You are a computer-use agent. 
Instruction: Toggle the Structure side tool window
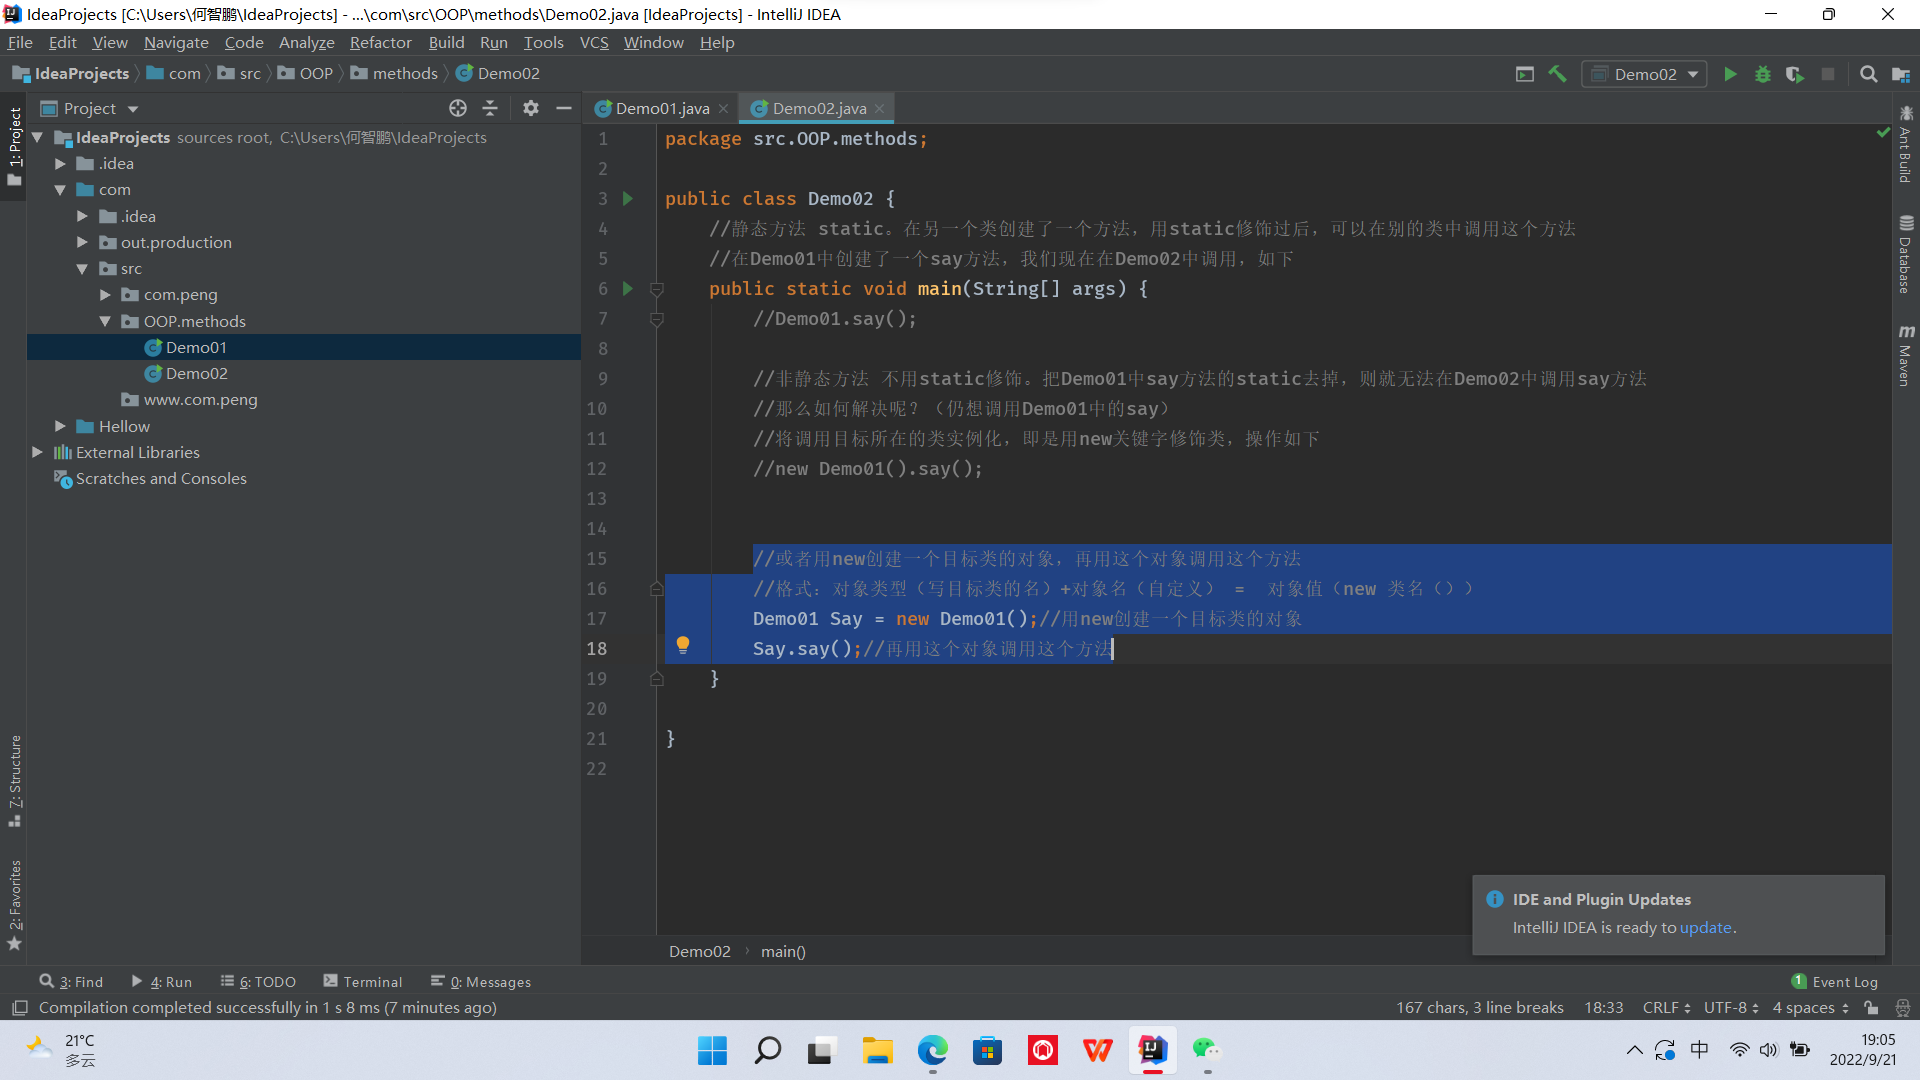pos(15,780)
